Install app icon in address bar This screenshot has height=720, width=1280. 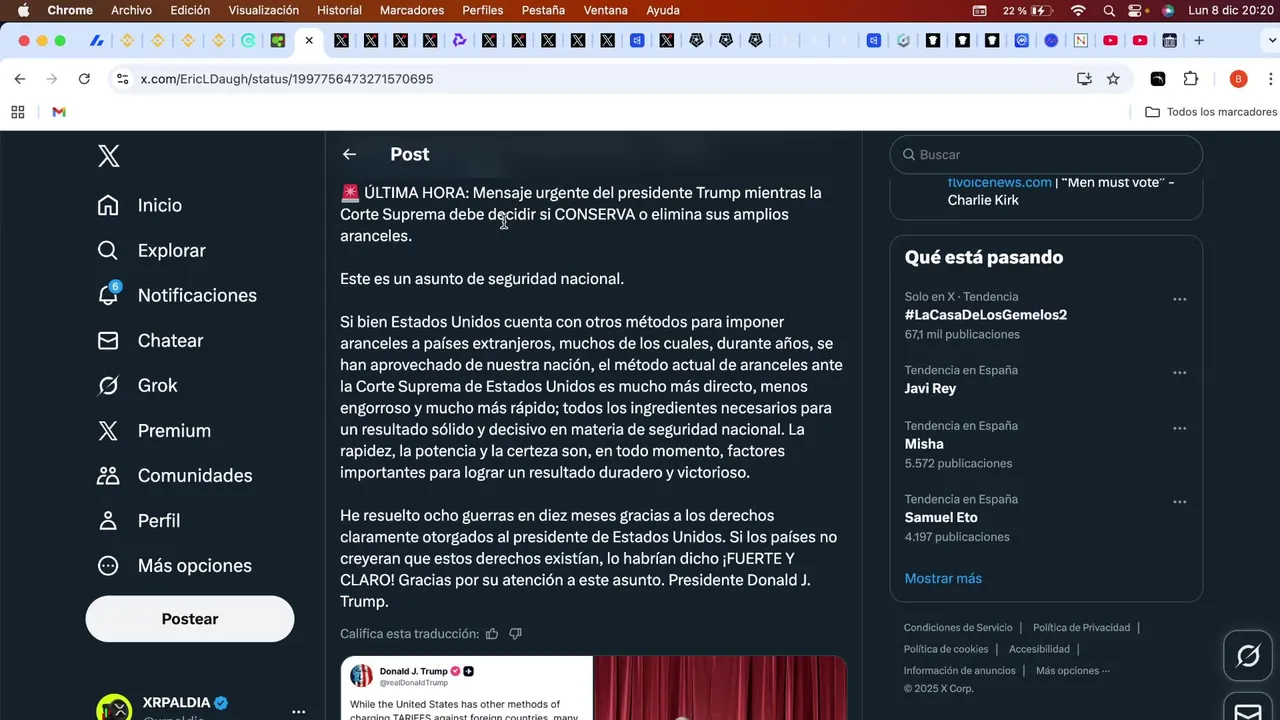1084,79
